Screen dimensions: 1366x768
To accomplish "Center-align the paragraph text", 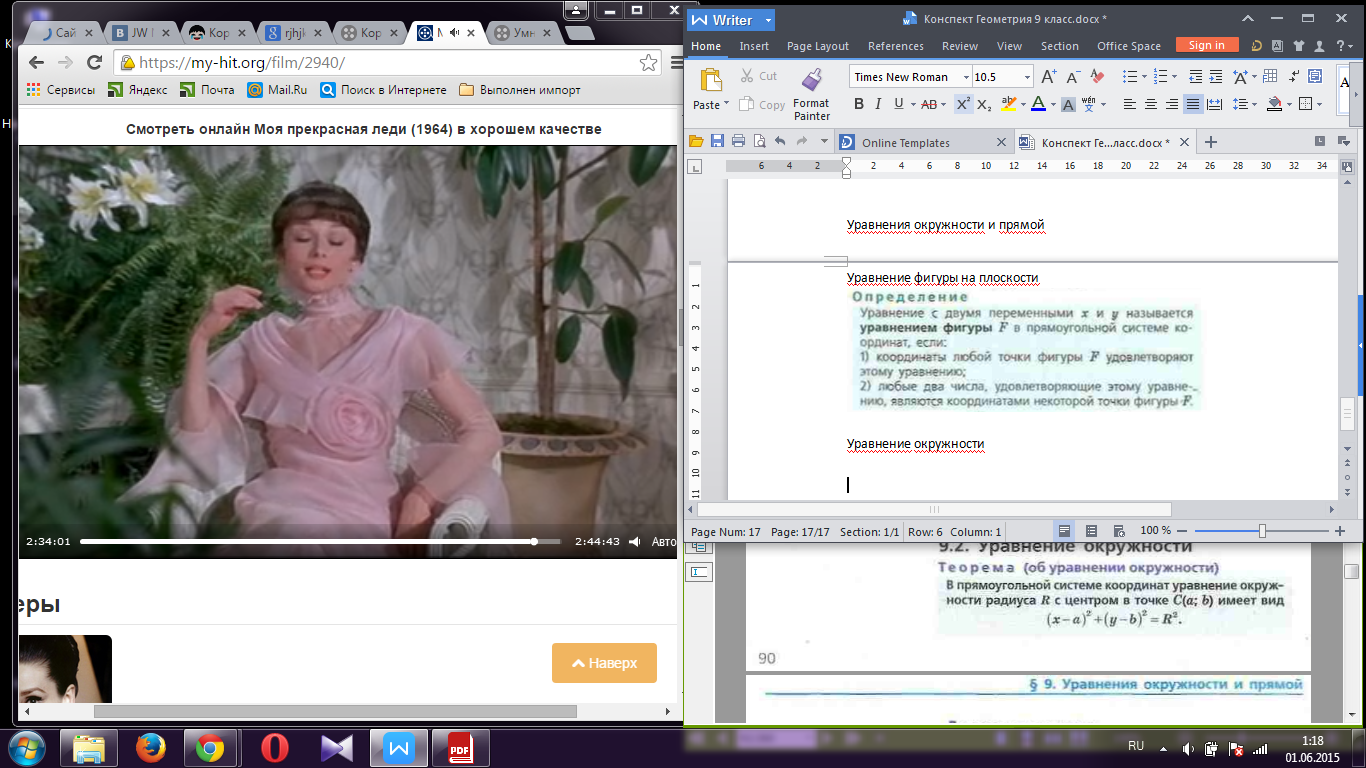I will pyautogui.click(x=1150, y=104).
